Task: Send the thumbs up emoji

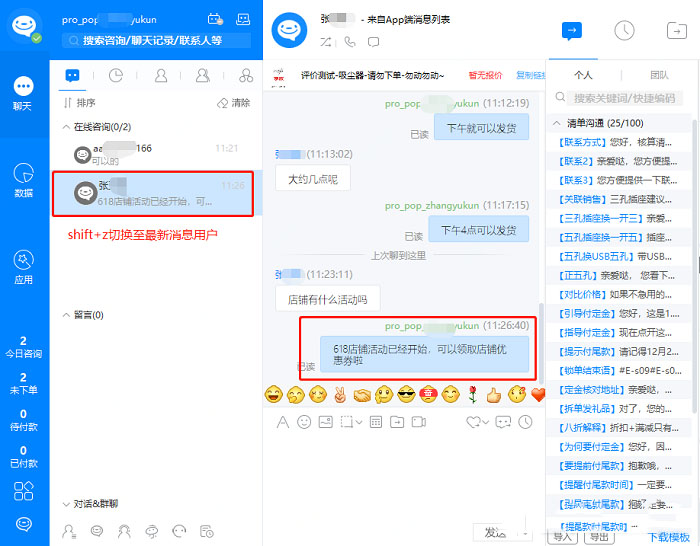Action: pyautogui.click(x=494, y=395)
